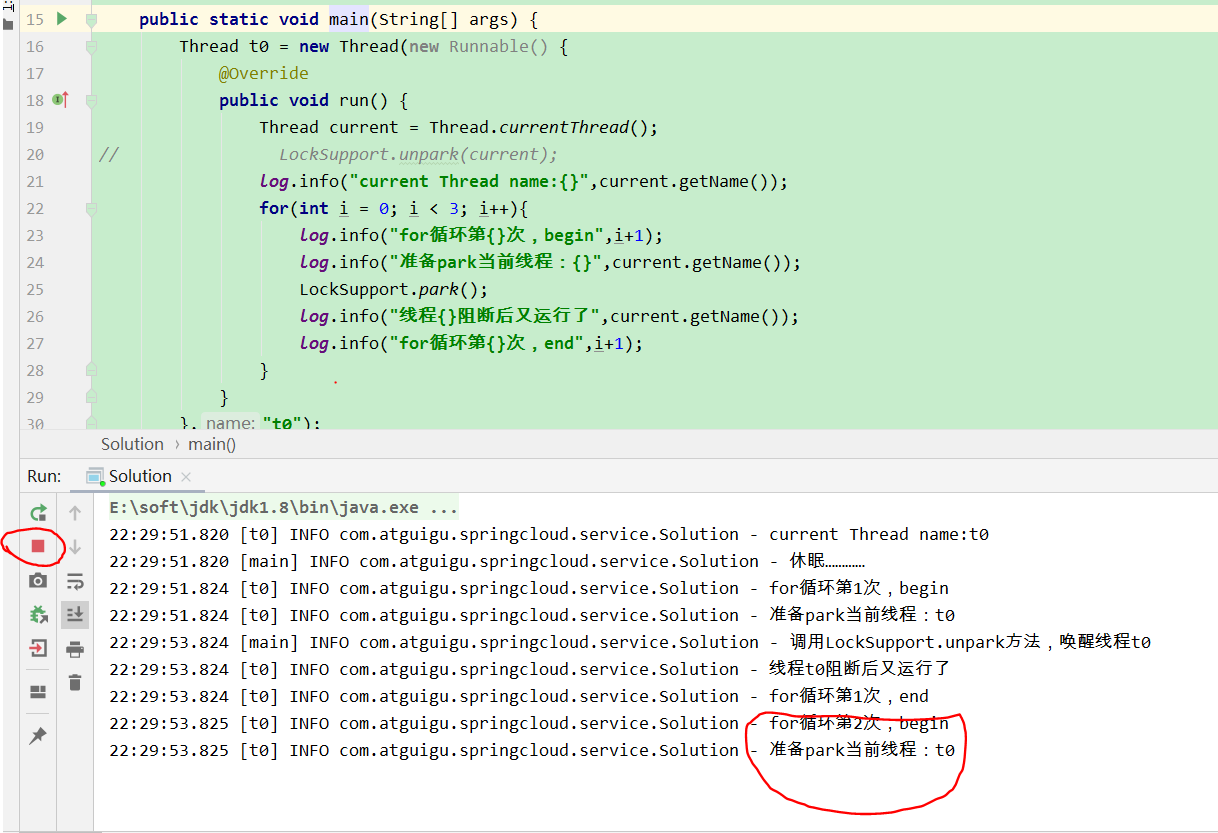This screenshot has width=1218, height=833.
Task: Collapse the for loop fold on line 22
Action: click(x=90, y=208)
